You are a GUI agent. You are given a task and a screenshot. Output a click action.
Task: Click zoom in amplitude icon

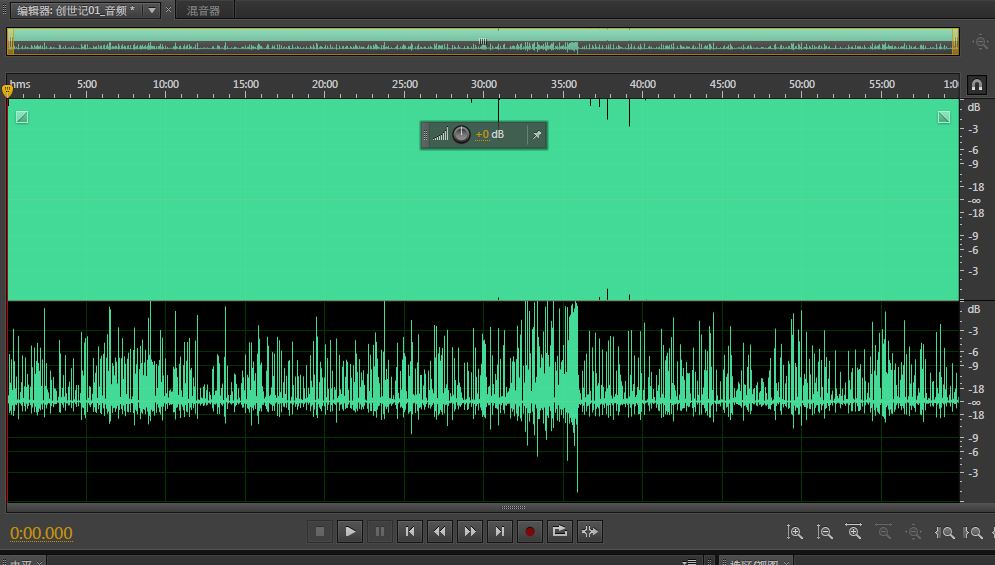pyautogui.click(x=795, y=533)
